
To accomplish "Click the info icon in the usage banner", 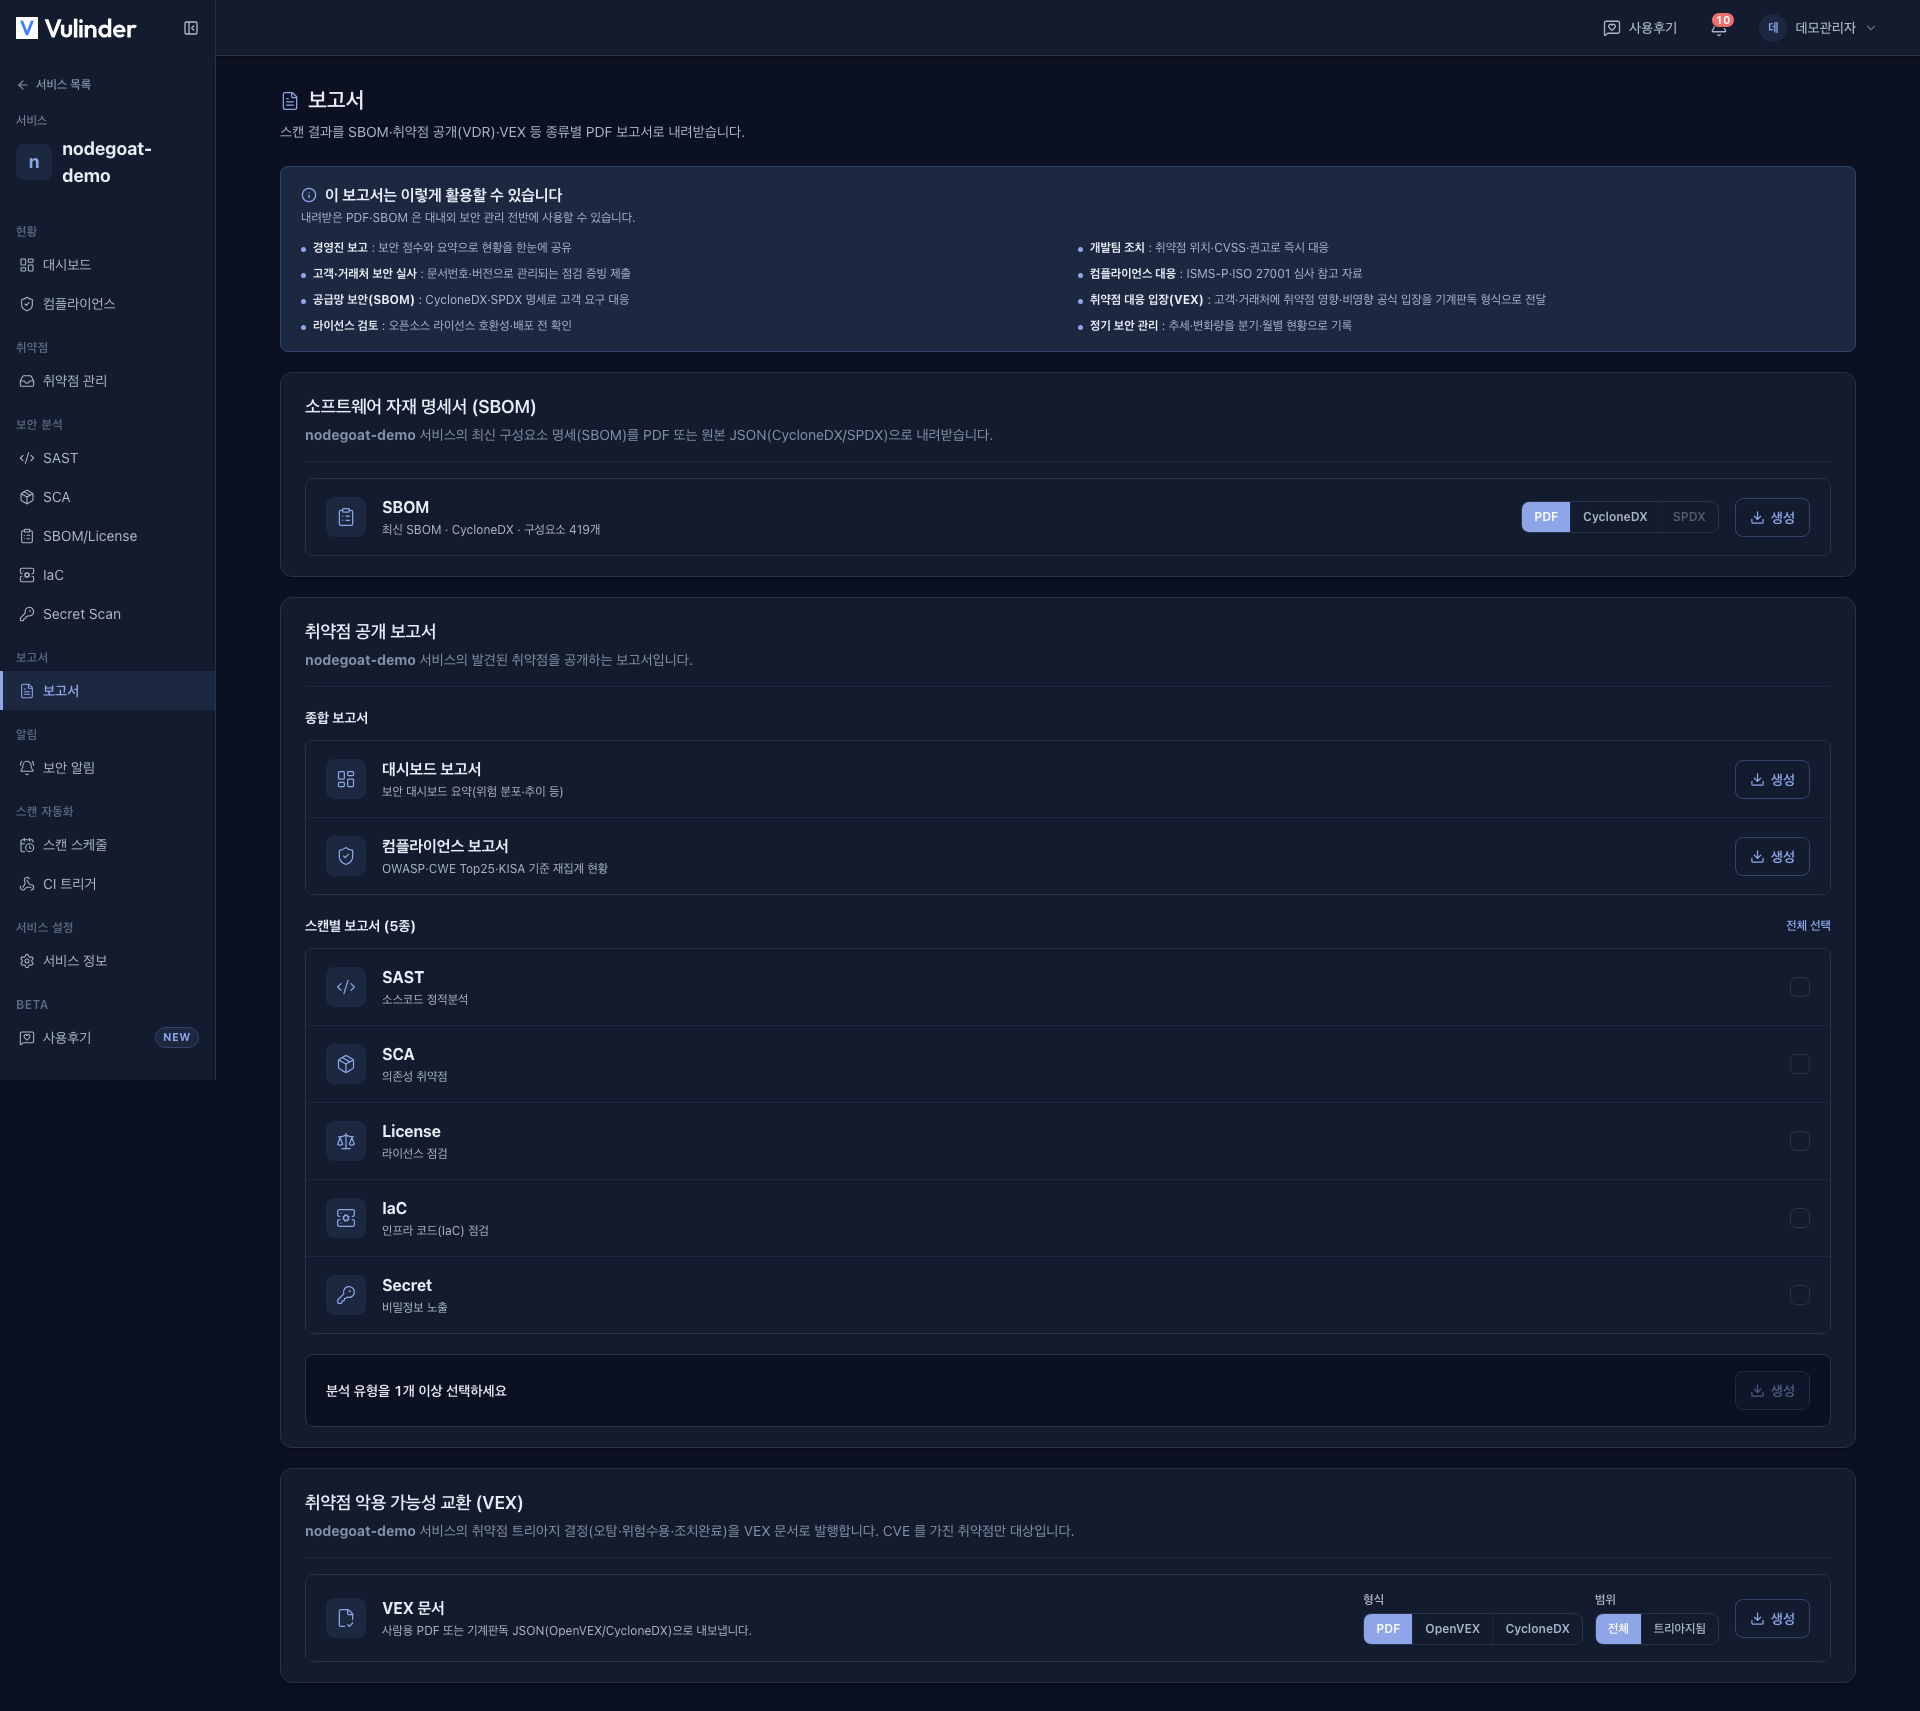I will pyautogui.click(x=309, y=195).
